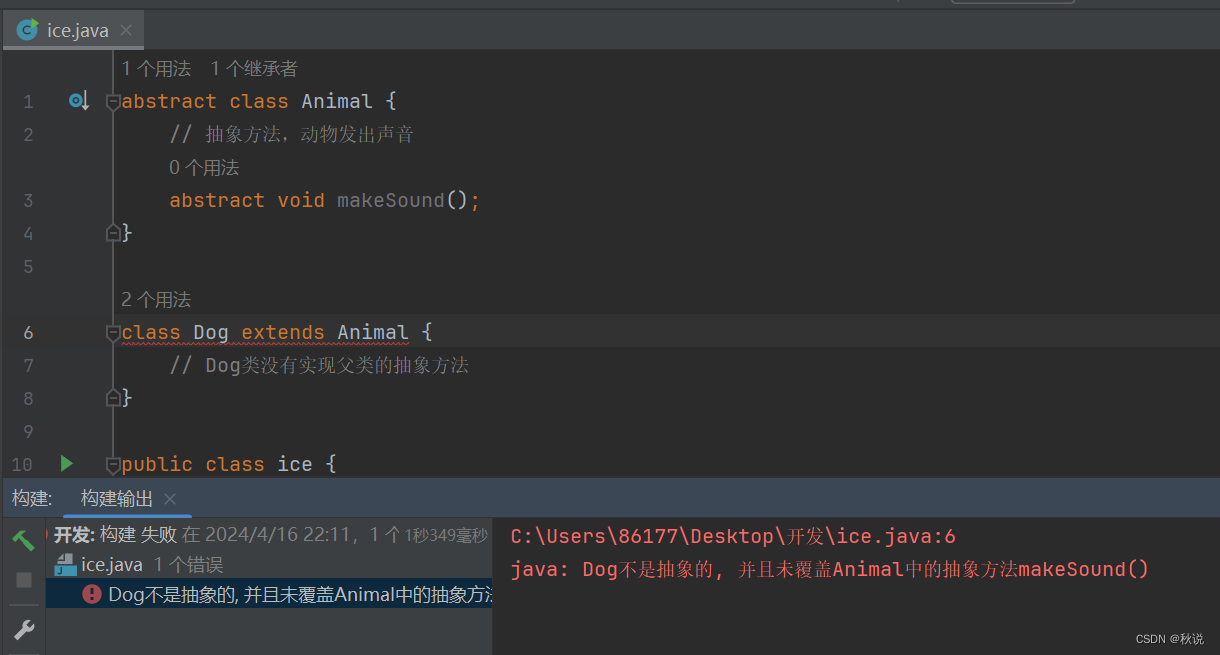
Task: Click 'Dog' class name on line 6
Action: tap(211, 332)
